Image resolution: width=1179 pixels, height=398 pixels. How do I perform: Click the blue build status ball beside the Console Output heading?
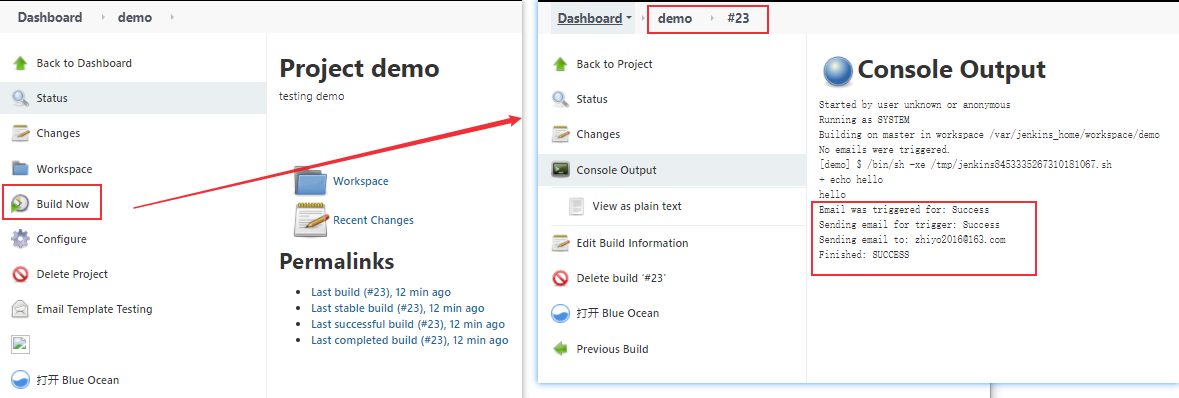[x=838, y=71]
